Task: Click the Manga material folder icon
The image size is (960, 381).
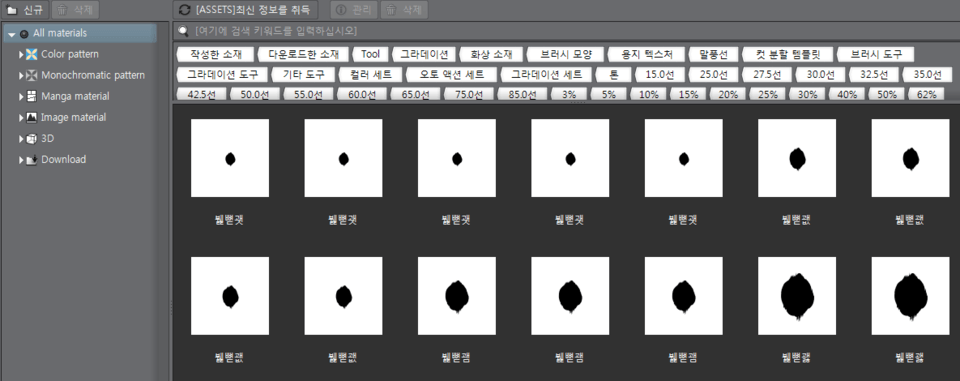Action: coord(31,96)
